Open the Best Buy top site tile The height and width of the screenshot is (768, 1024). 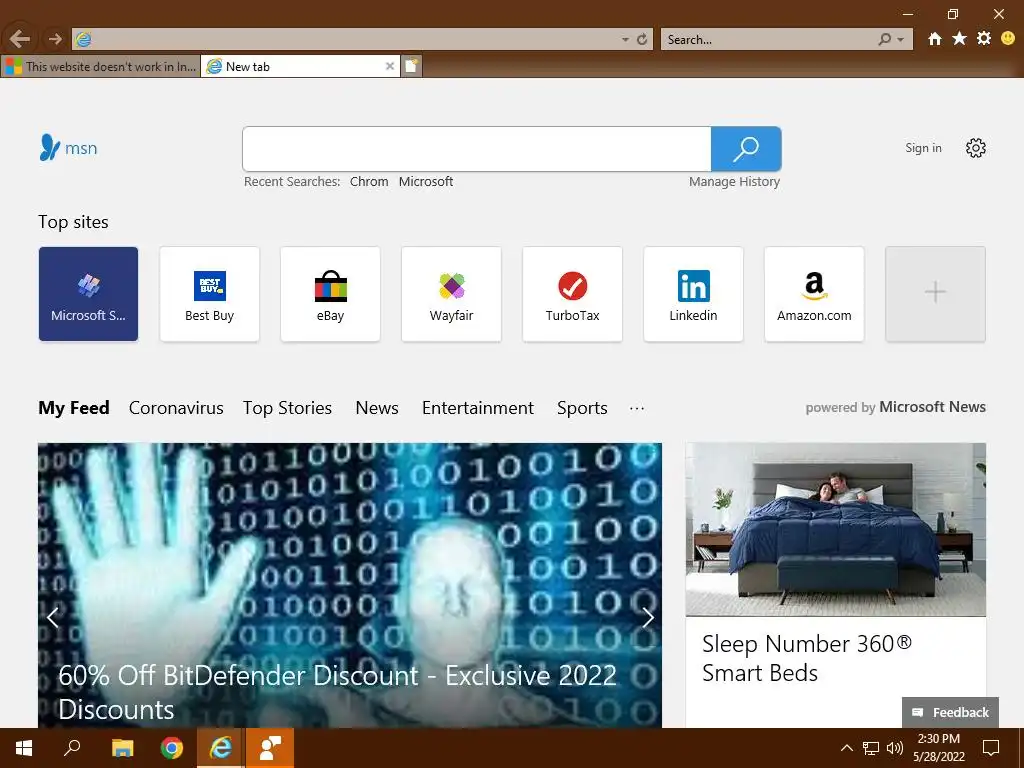[x=209, y=294]
